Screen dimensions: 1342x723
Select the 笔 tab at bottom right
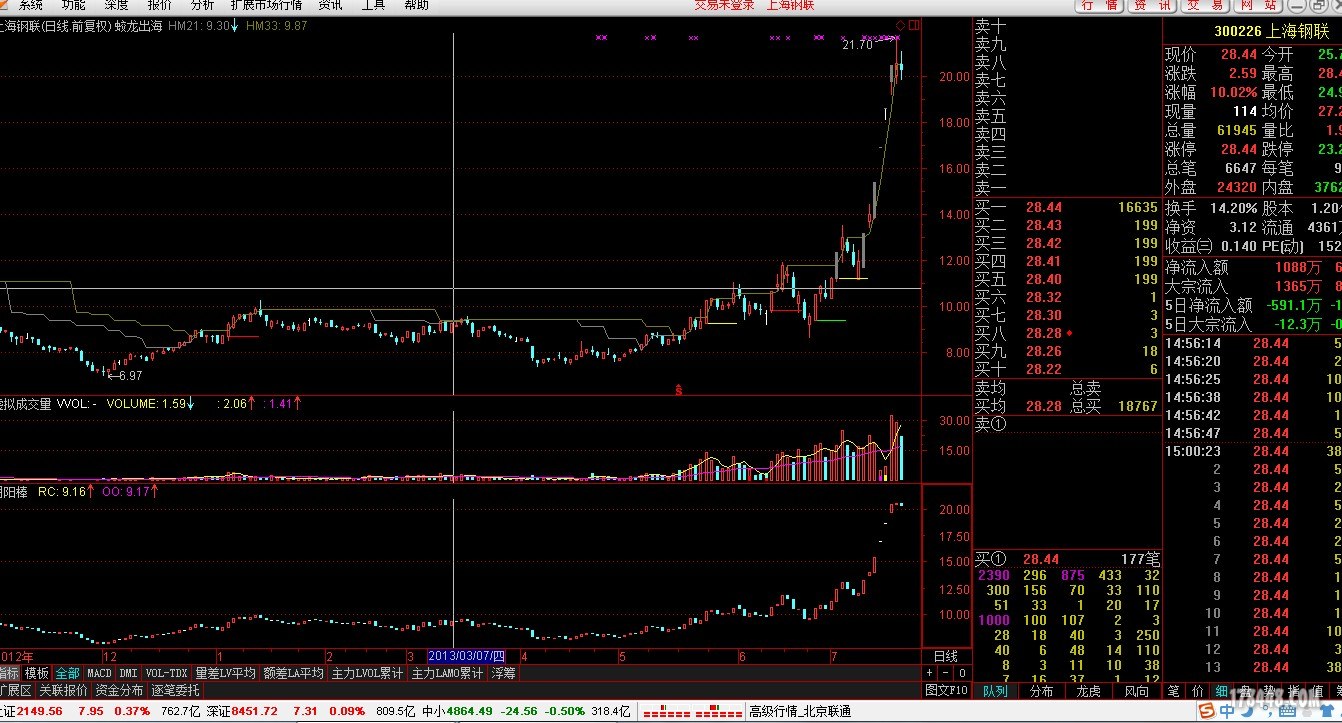tap(1173, 690)
